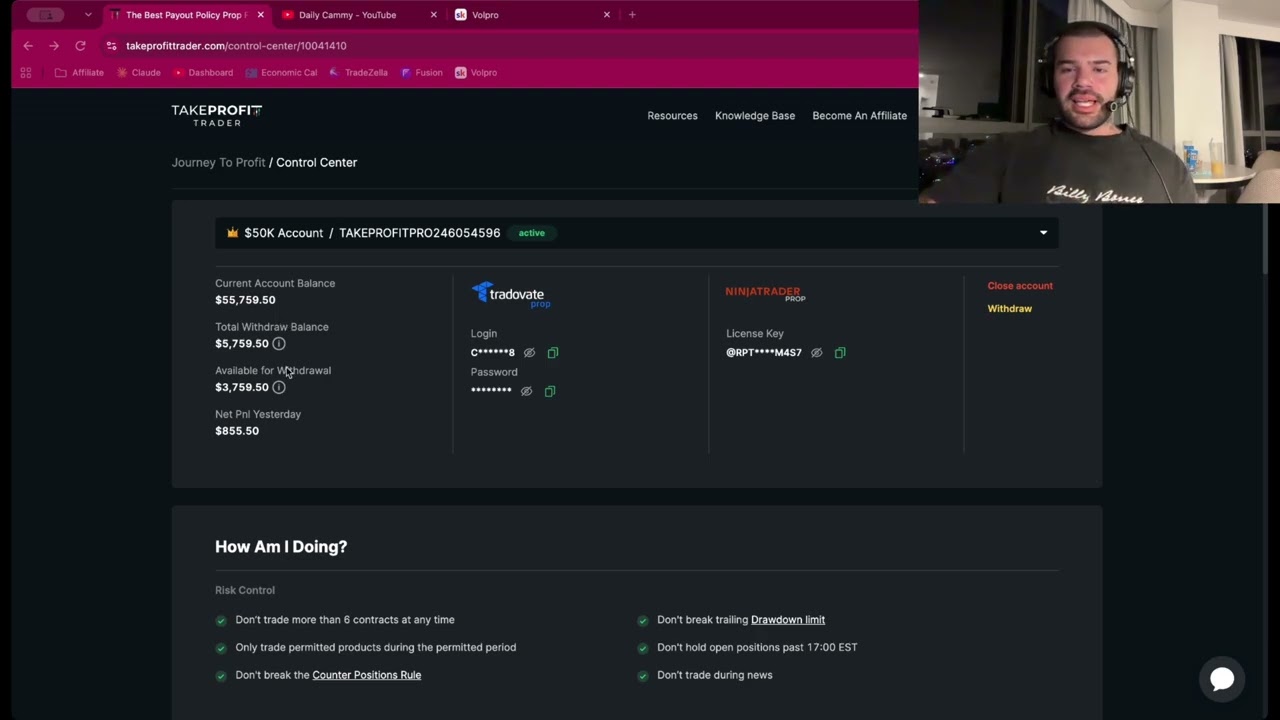Close the Best Payout Policy tab
The height and width of the screenshot is (720, 1280).
[261, 15]
